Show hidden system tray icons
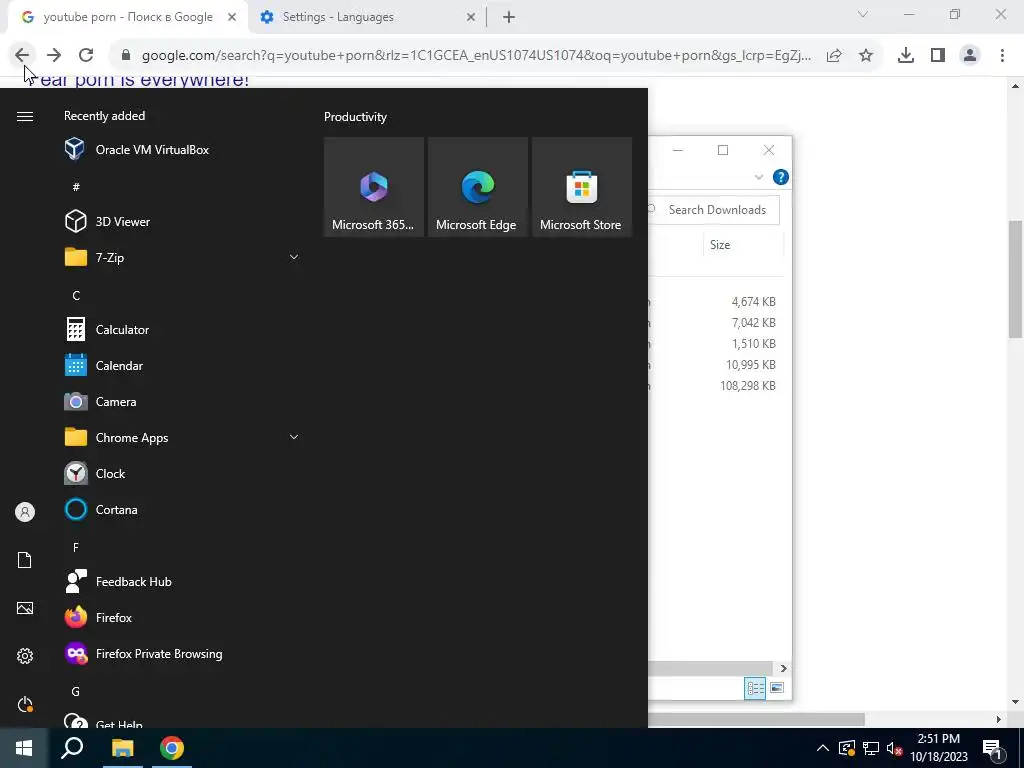The image size is (1024, 768). [x=823, y=748]
